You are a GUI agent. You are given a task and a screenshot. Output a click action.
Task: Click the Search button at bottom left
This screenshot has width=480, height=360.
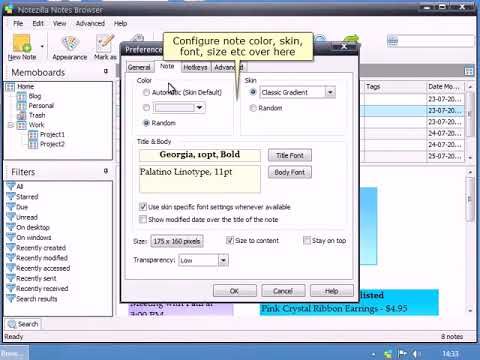pos(23,324)
